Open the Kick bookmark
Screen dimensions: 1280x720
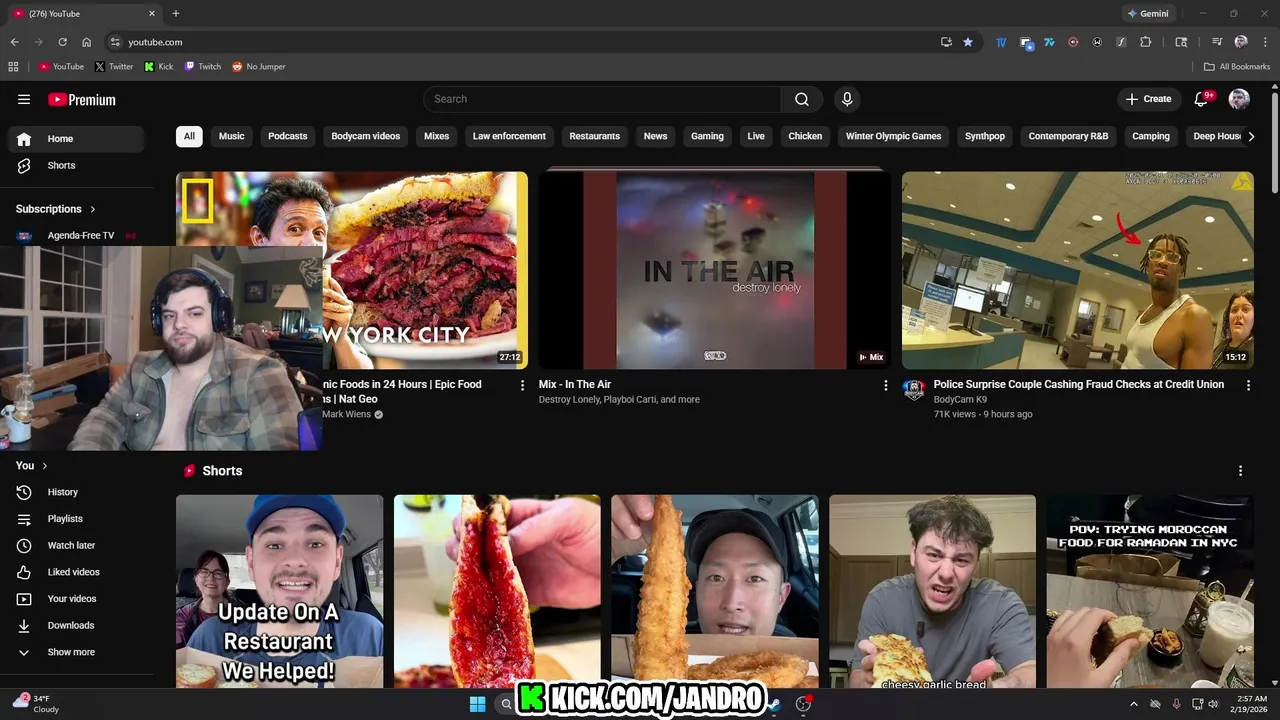coord(159,67)
